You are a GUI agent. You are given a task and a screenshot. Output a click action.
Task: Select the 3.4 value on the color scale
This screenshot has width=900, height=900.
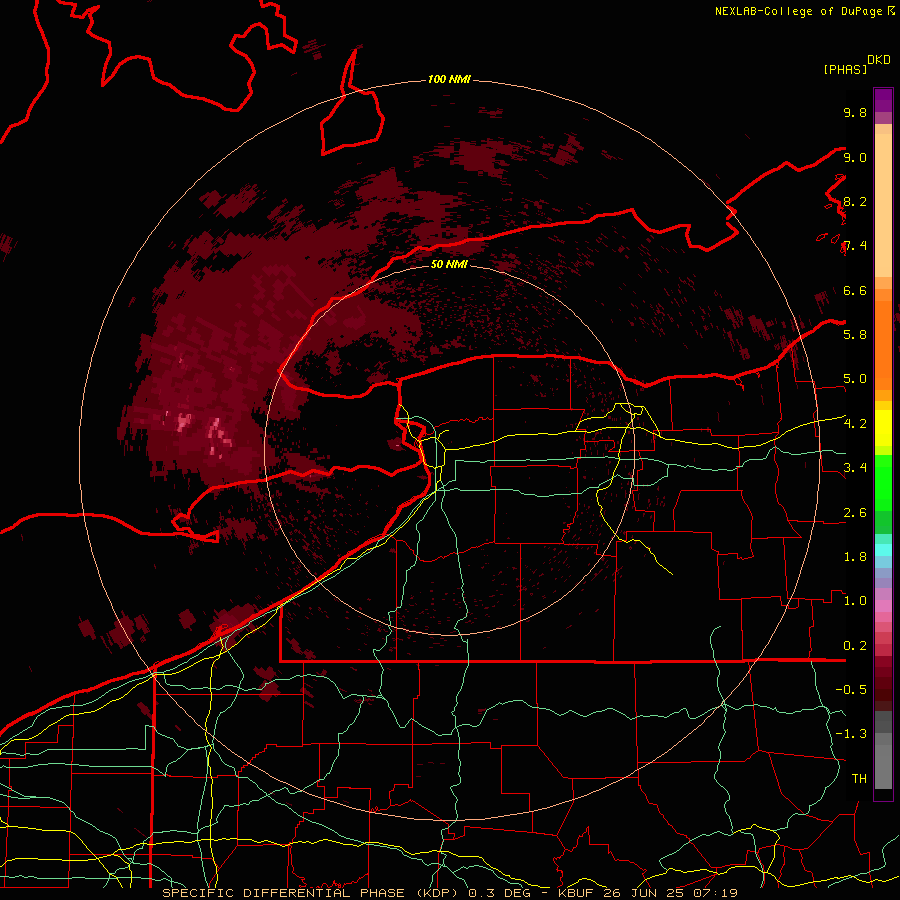855,468
